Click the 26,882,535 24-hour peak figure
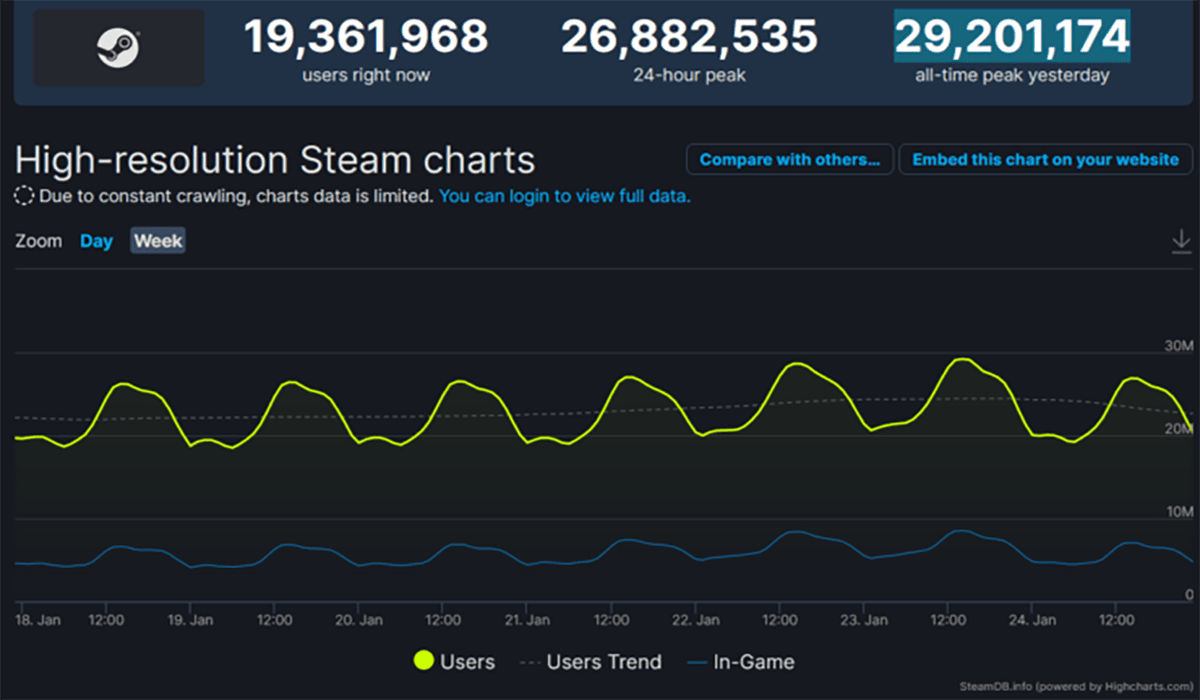Screen dimensions: 1200x700 coord(689,37)
